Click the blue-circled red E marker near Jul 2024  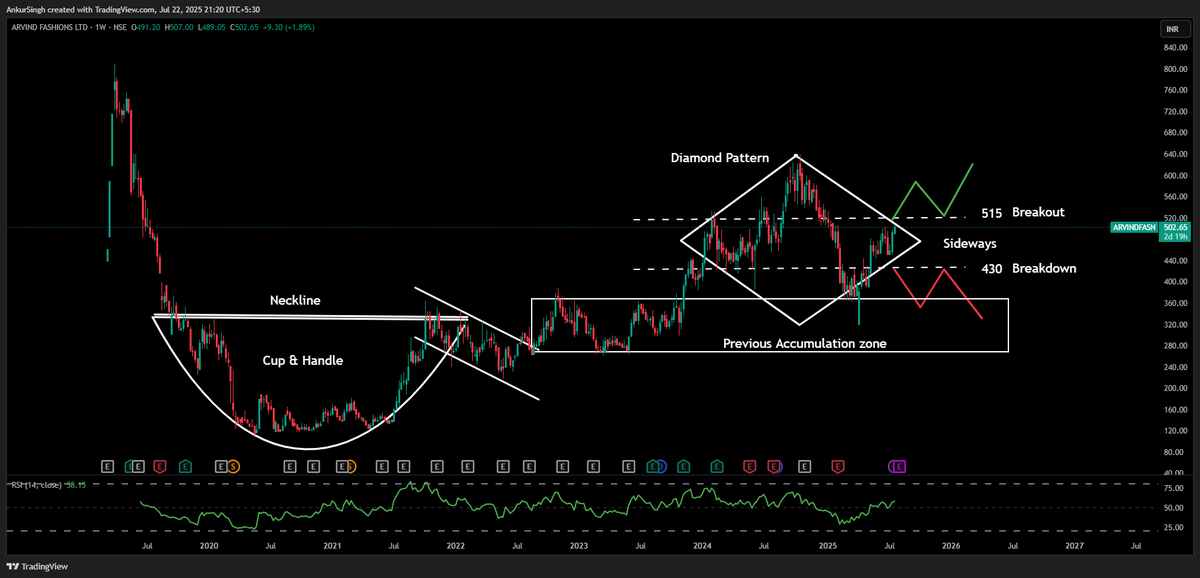click(775, 466)
